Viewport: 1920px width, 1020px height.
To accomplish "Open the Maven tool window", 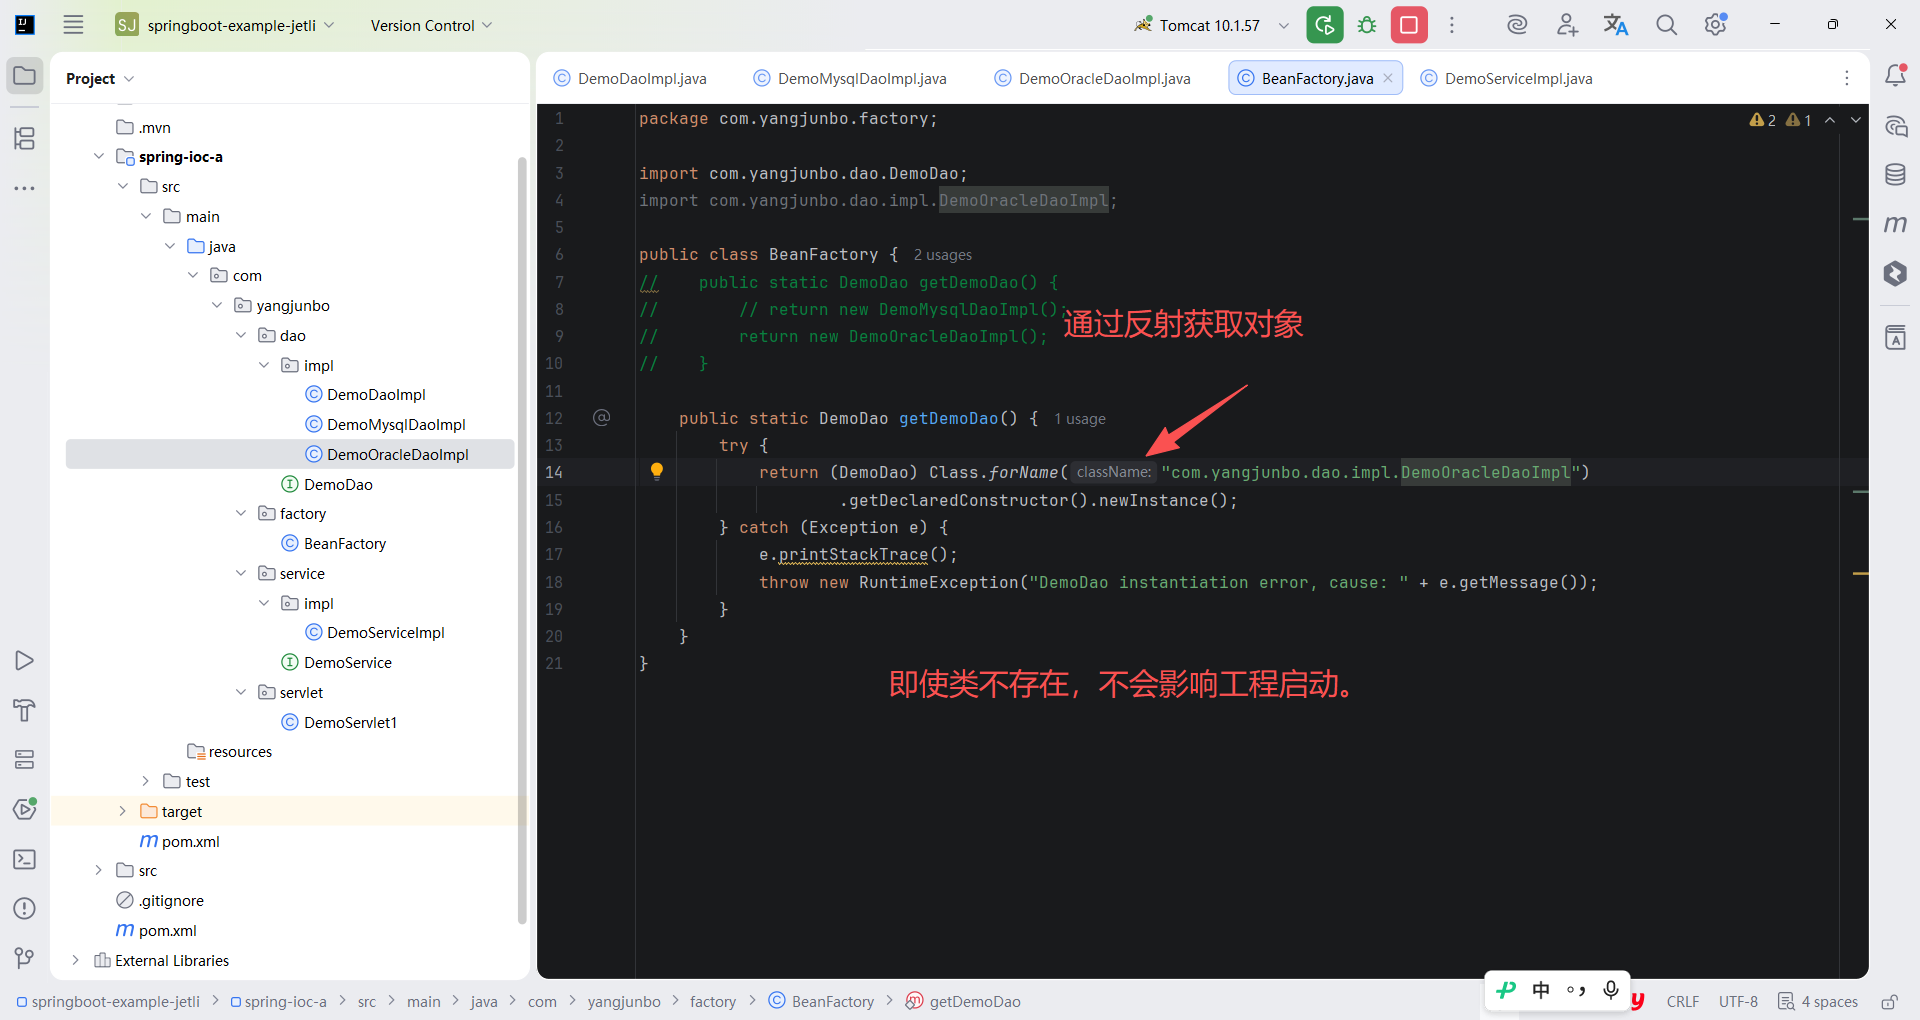I will 1895,224.
